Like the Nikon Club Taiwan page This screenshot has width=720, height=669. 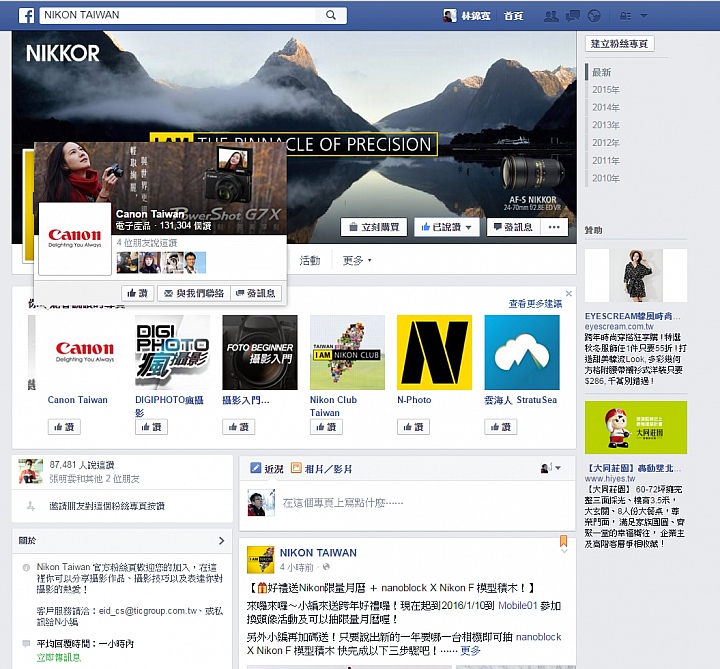(326, 427)
